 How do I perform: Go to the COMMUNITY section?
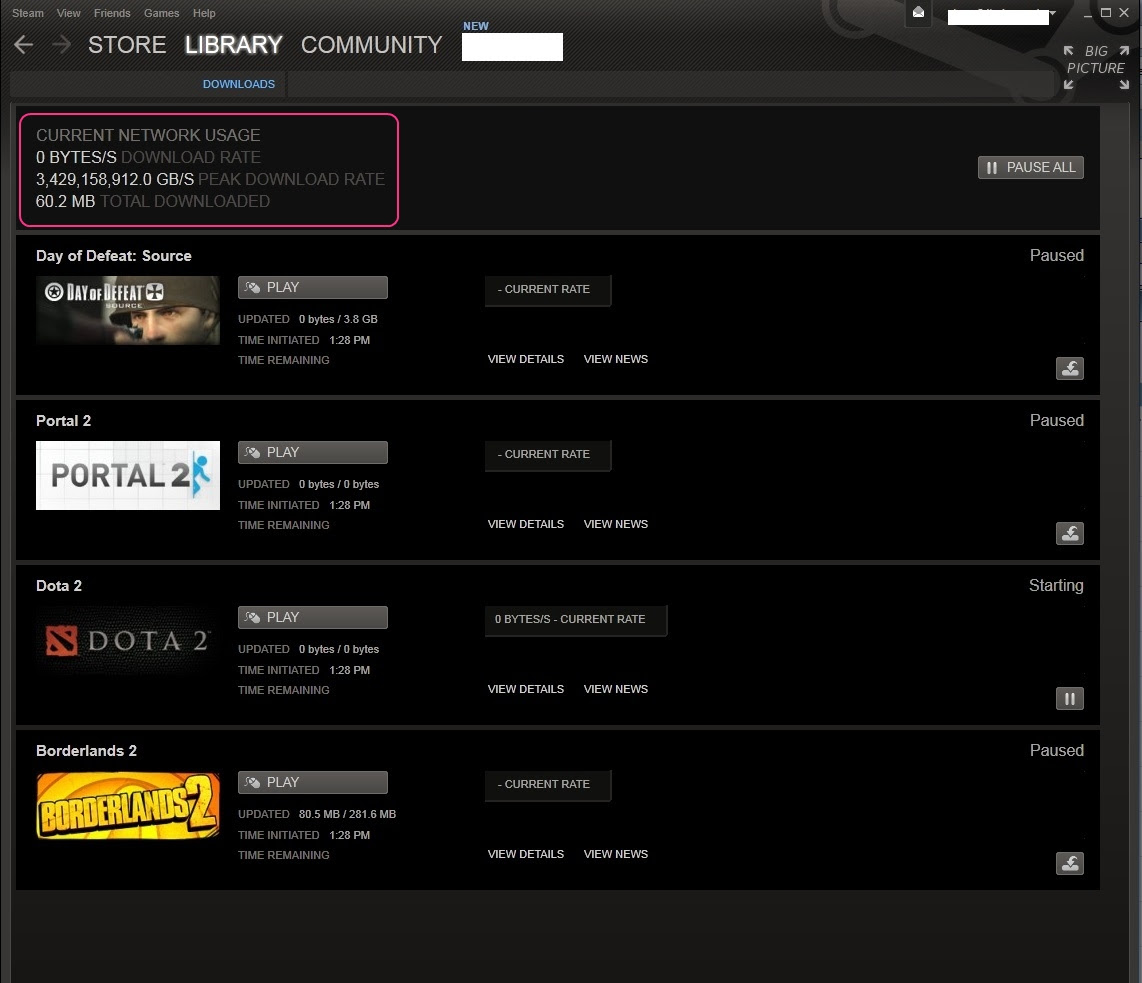pos(371,45)
